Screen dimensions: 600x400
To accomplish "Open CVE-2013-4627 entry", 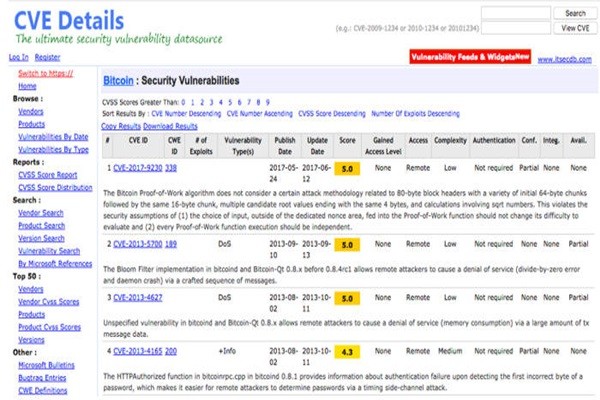I will 138,297.
